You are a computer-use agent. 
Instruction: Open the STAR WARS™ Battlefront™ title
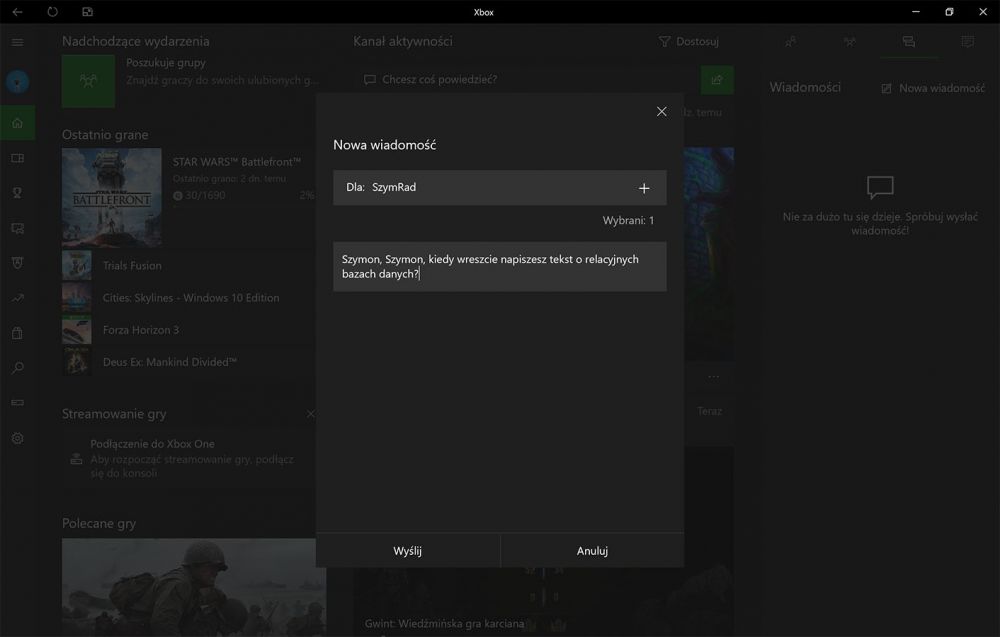point(237,162)
